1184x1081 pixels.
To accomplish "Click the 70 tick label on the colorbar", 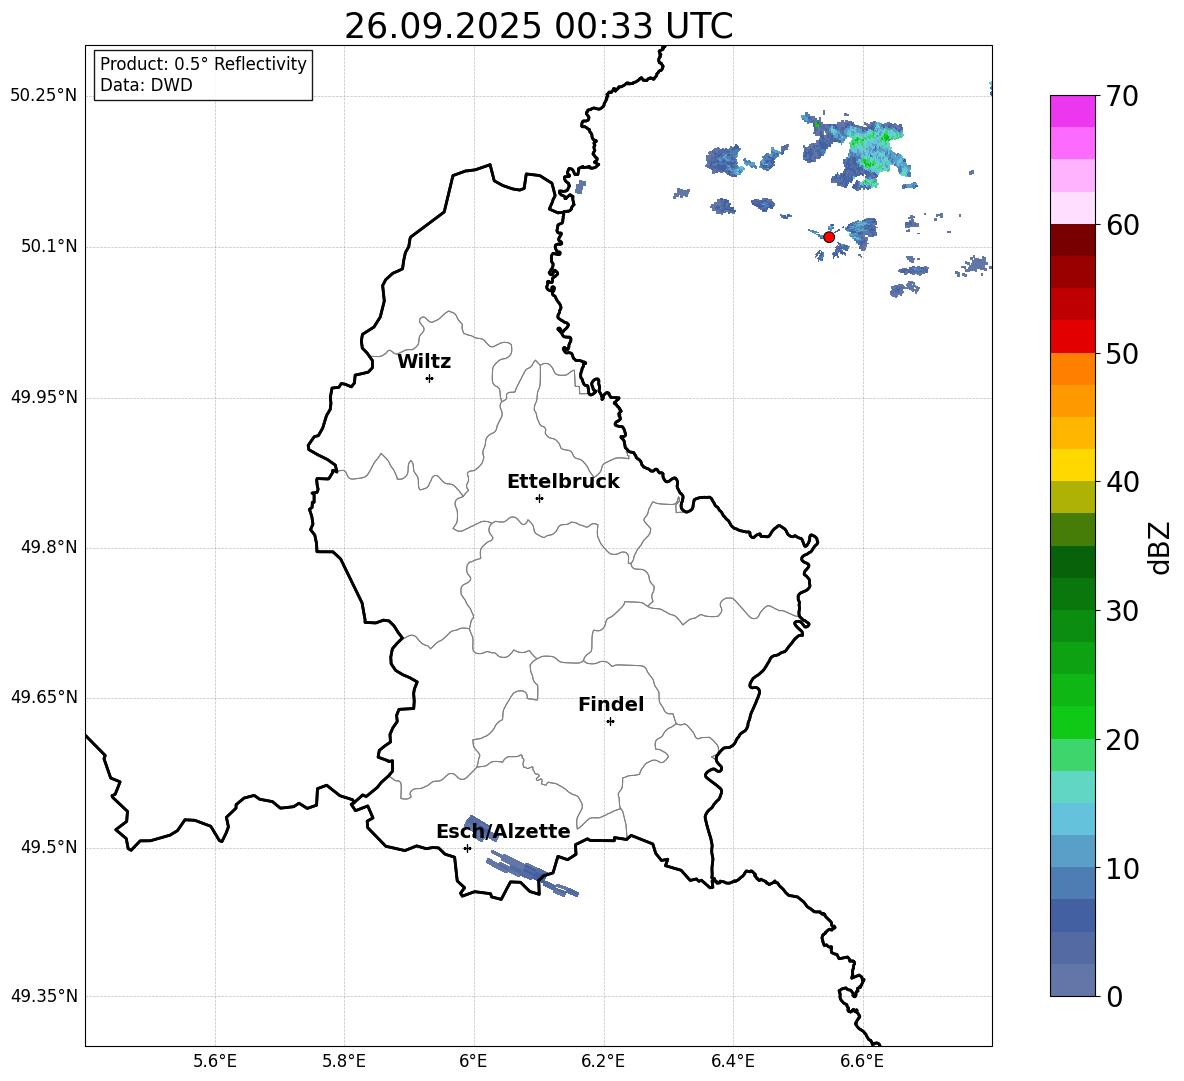I will (x=1122, y=97).
